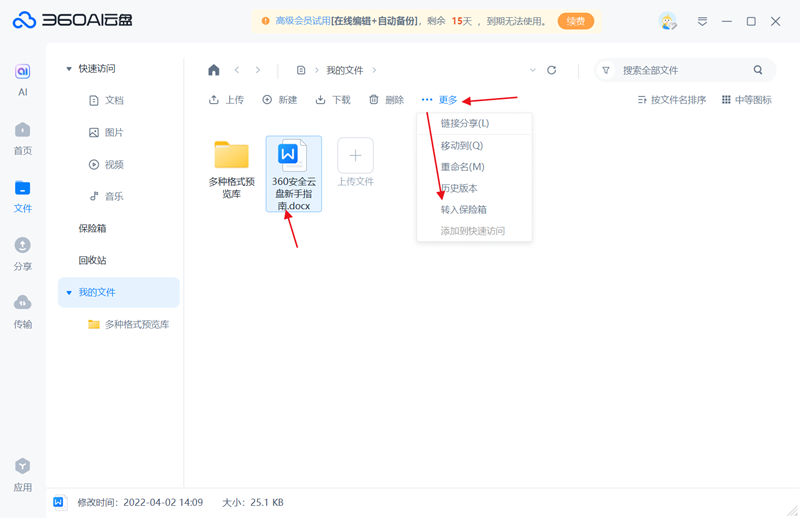Choose 历史版本 from the menu
Viewport: 800px width, 518px height.
coord(474,188)
